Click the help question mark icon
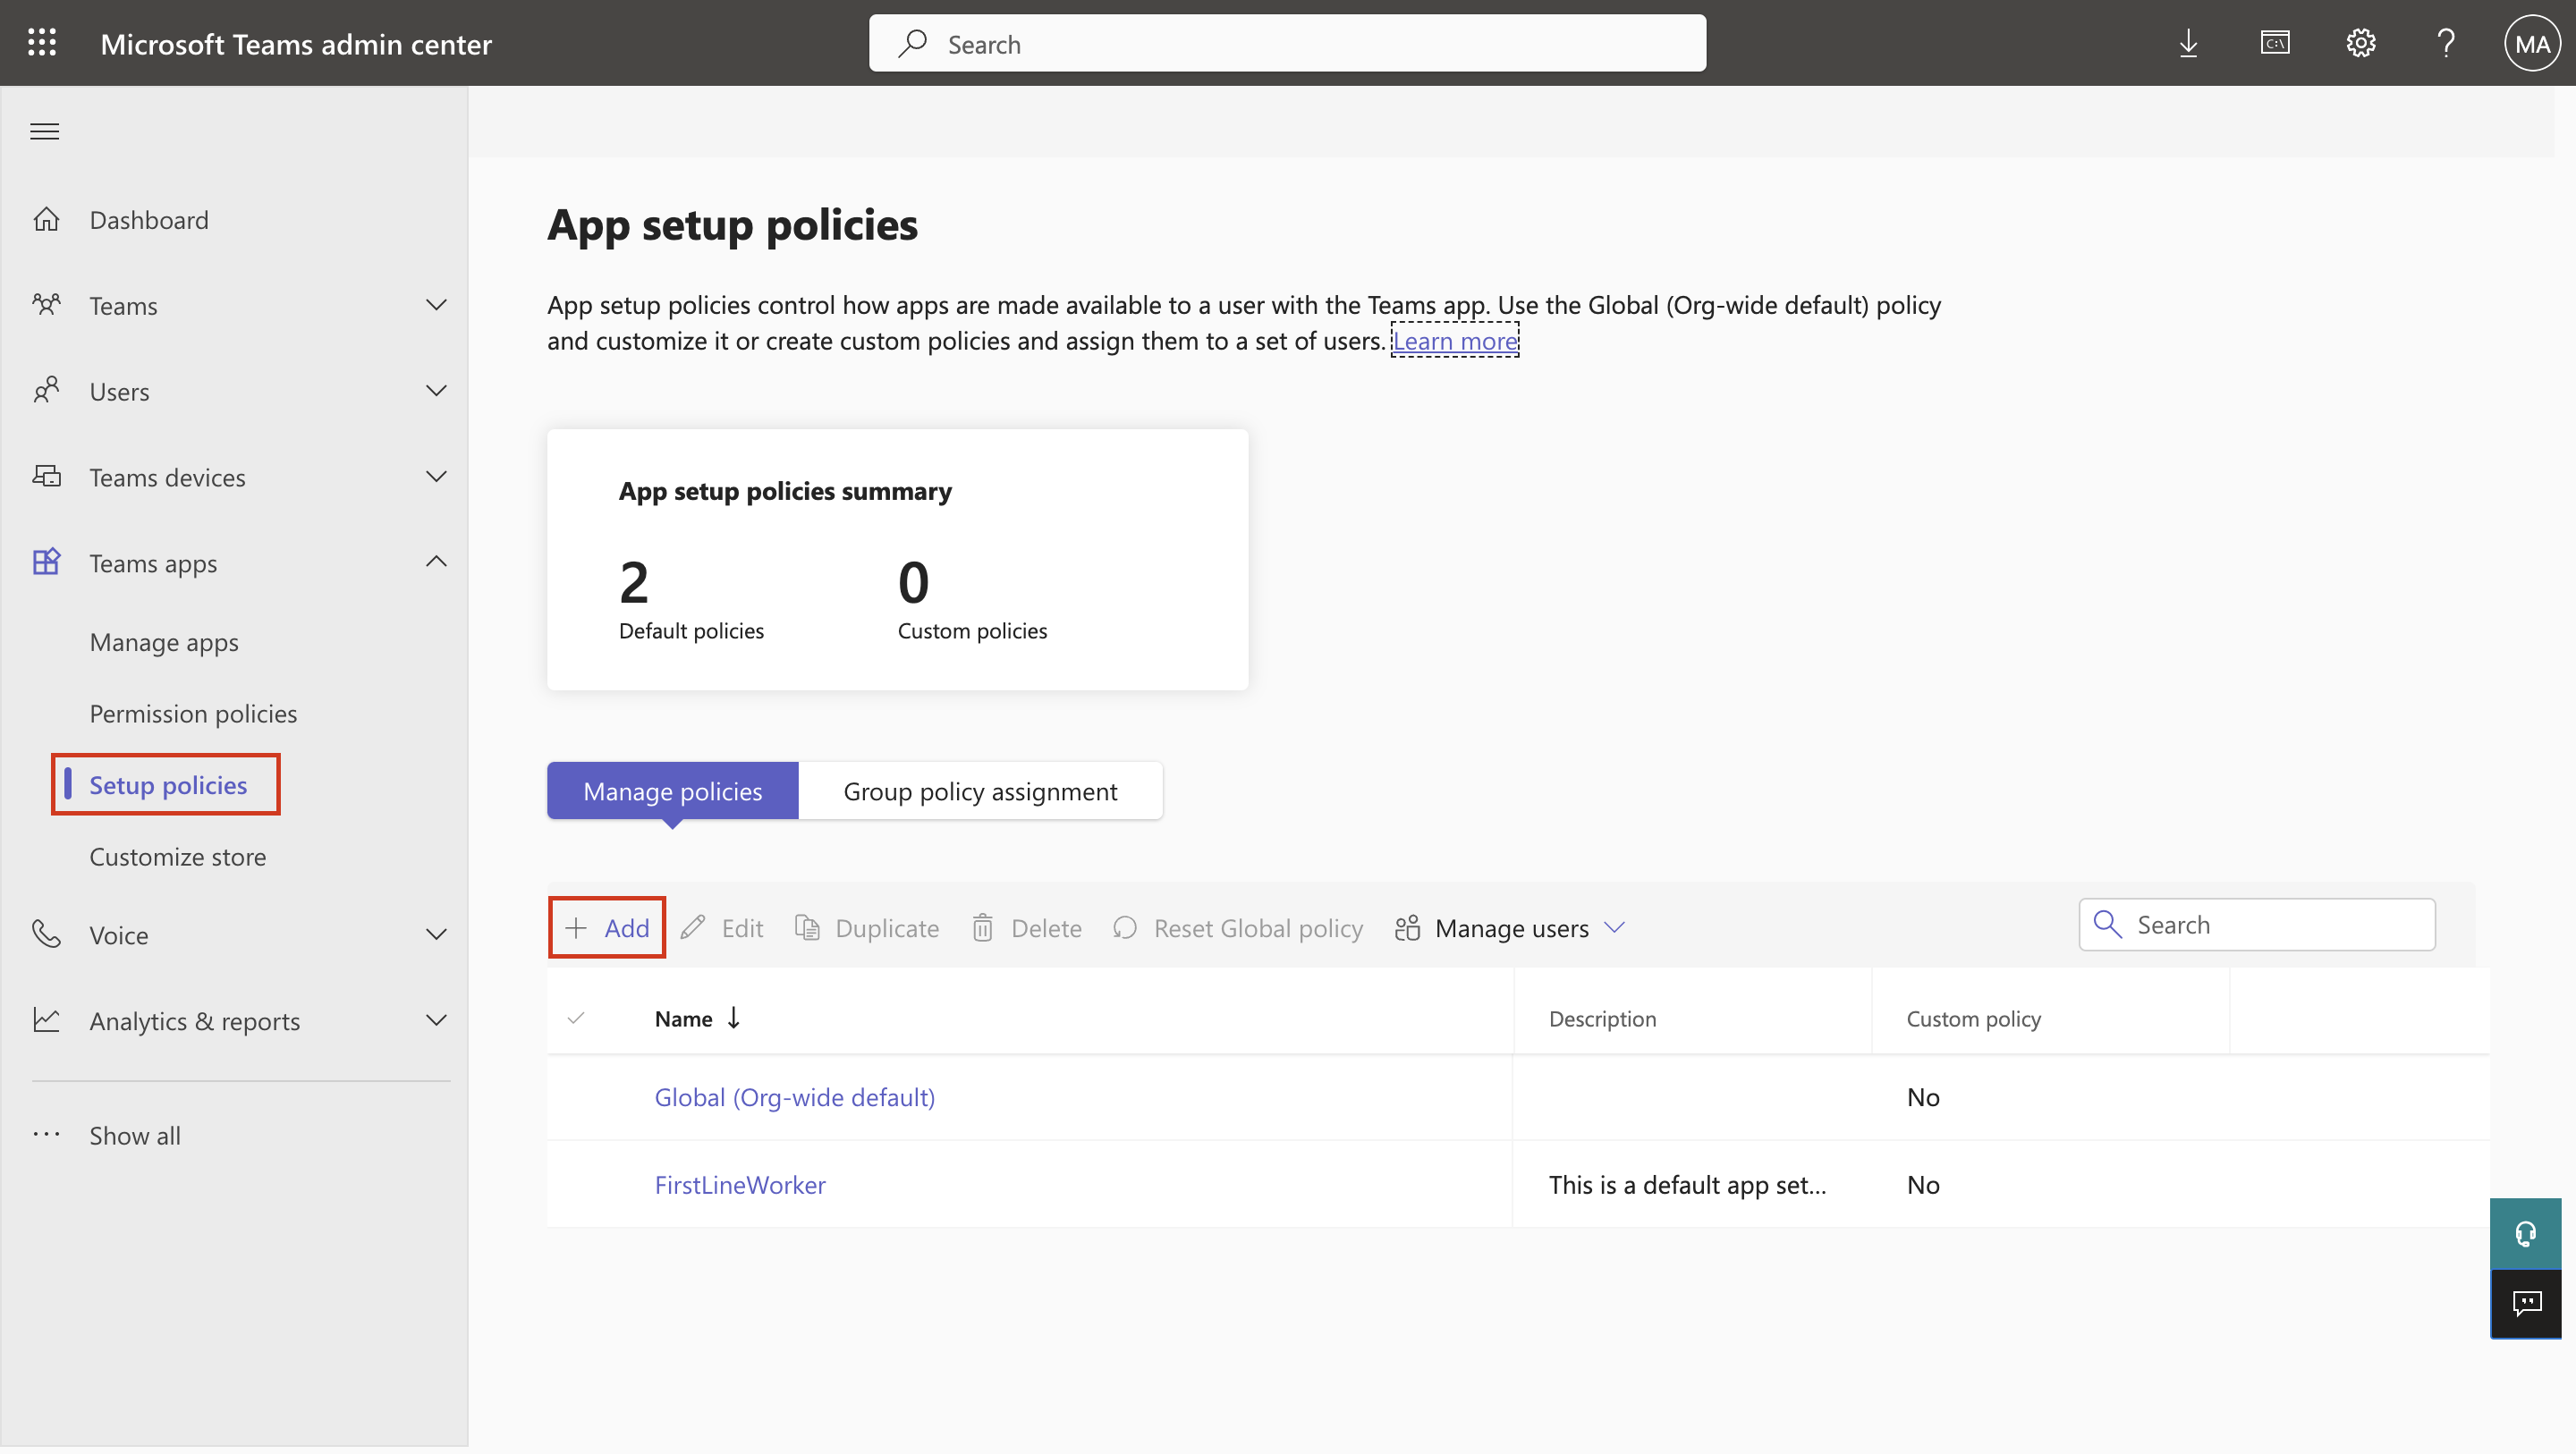 coord(2446,43)
